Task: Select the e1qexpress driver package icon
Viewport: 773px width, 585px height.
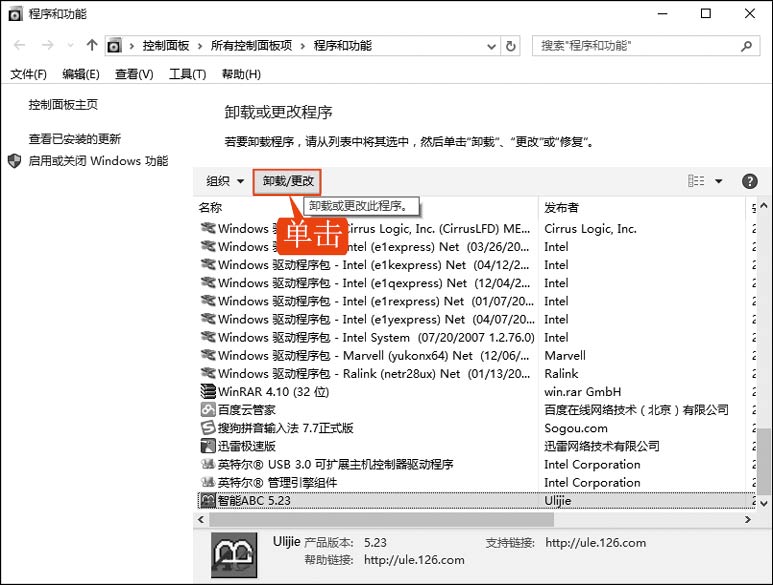Action: pyautogui.click(x=208, y=283)
